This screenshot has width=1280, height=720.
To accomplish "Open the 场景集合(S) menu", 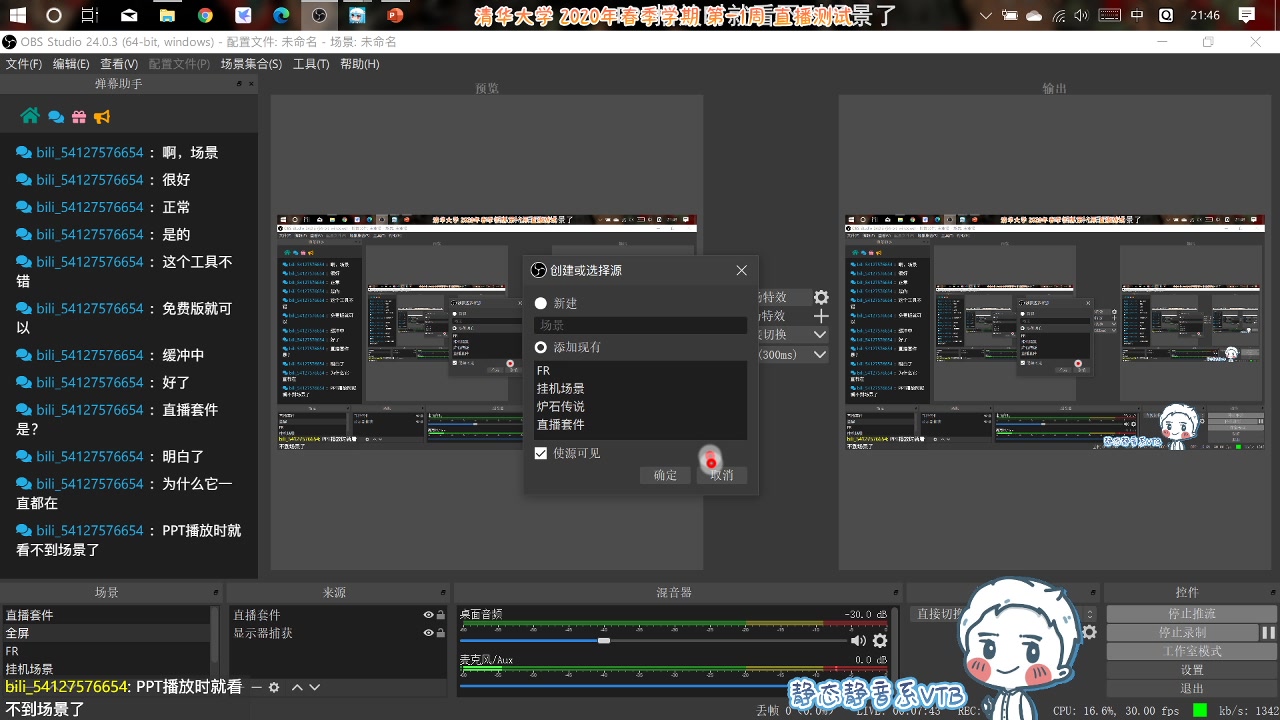I will click(x=251, y=64).
